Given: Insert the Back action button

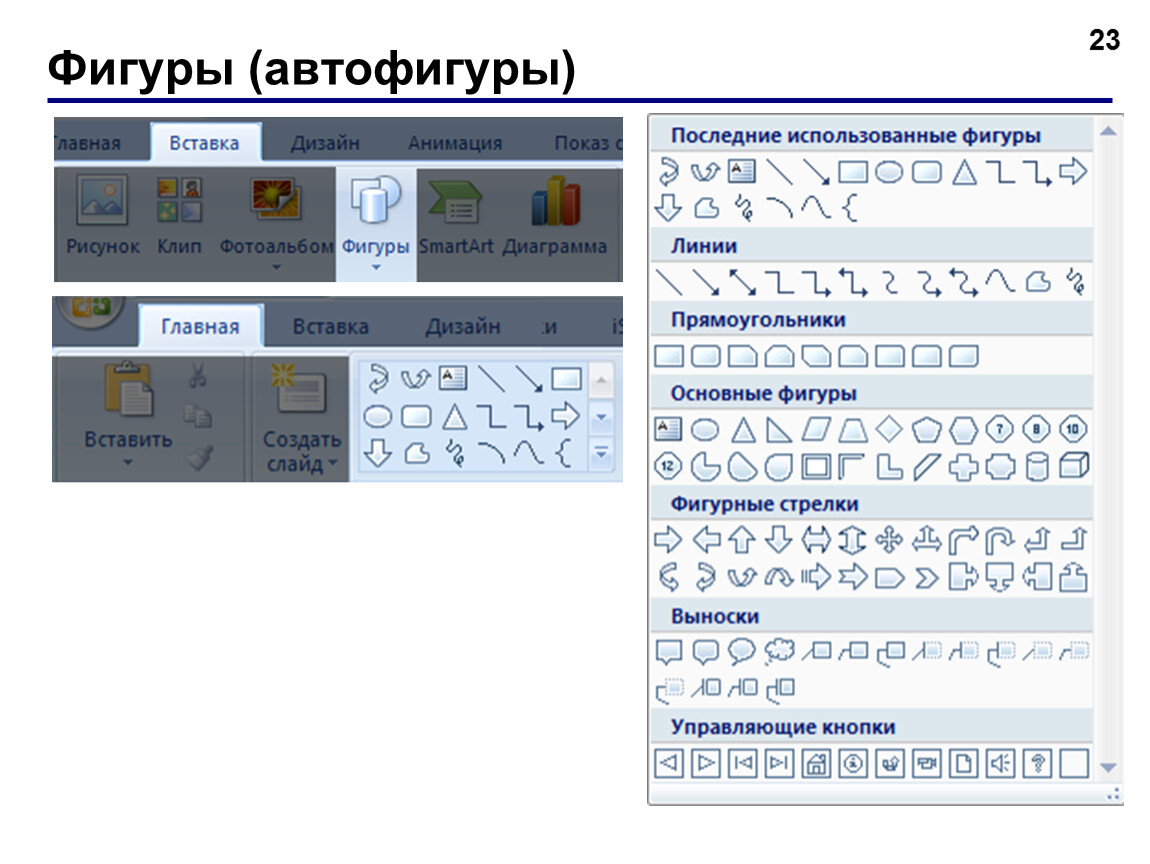Looking at the screenshot, I should 668,764.
